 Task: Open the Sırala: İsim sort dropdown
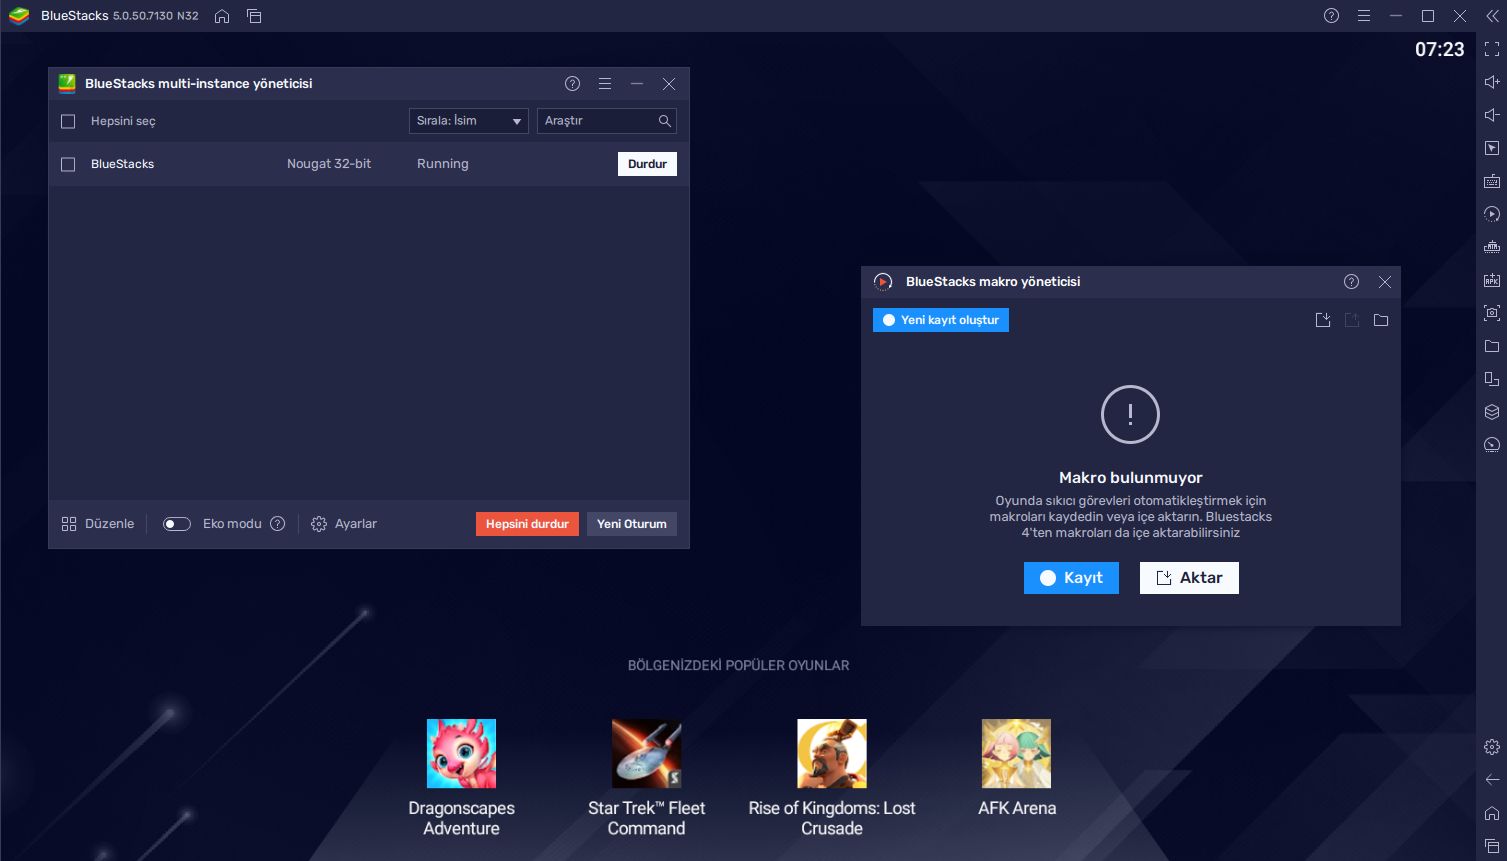click(469, 121)
